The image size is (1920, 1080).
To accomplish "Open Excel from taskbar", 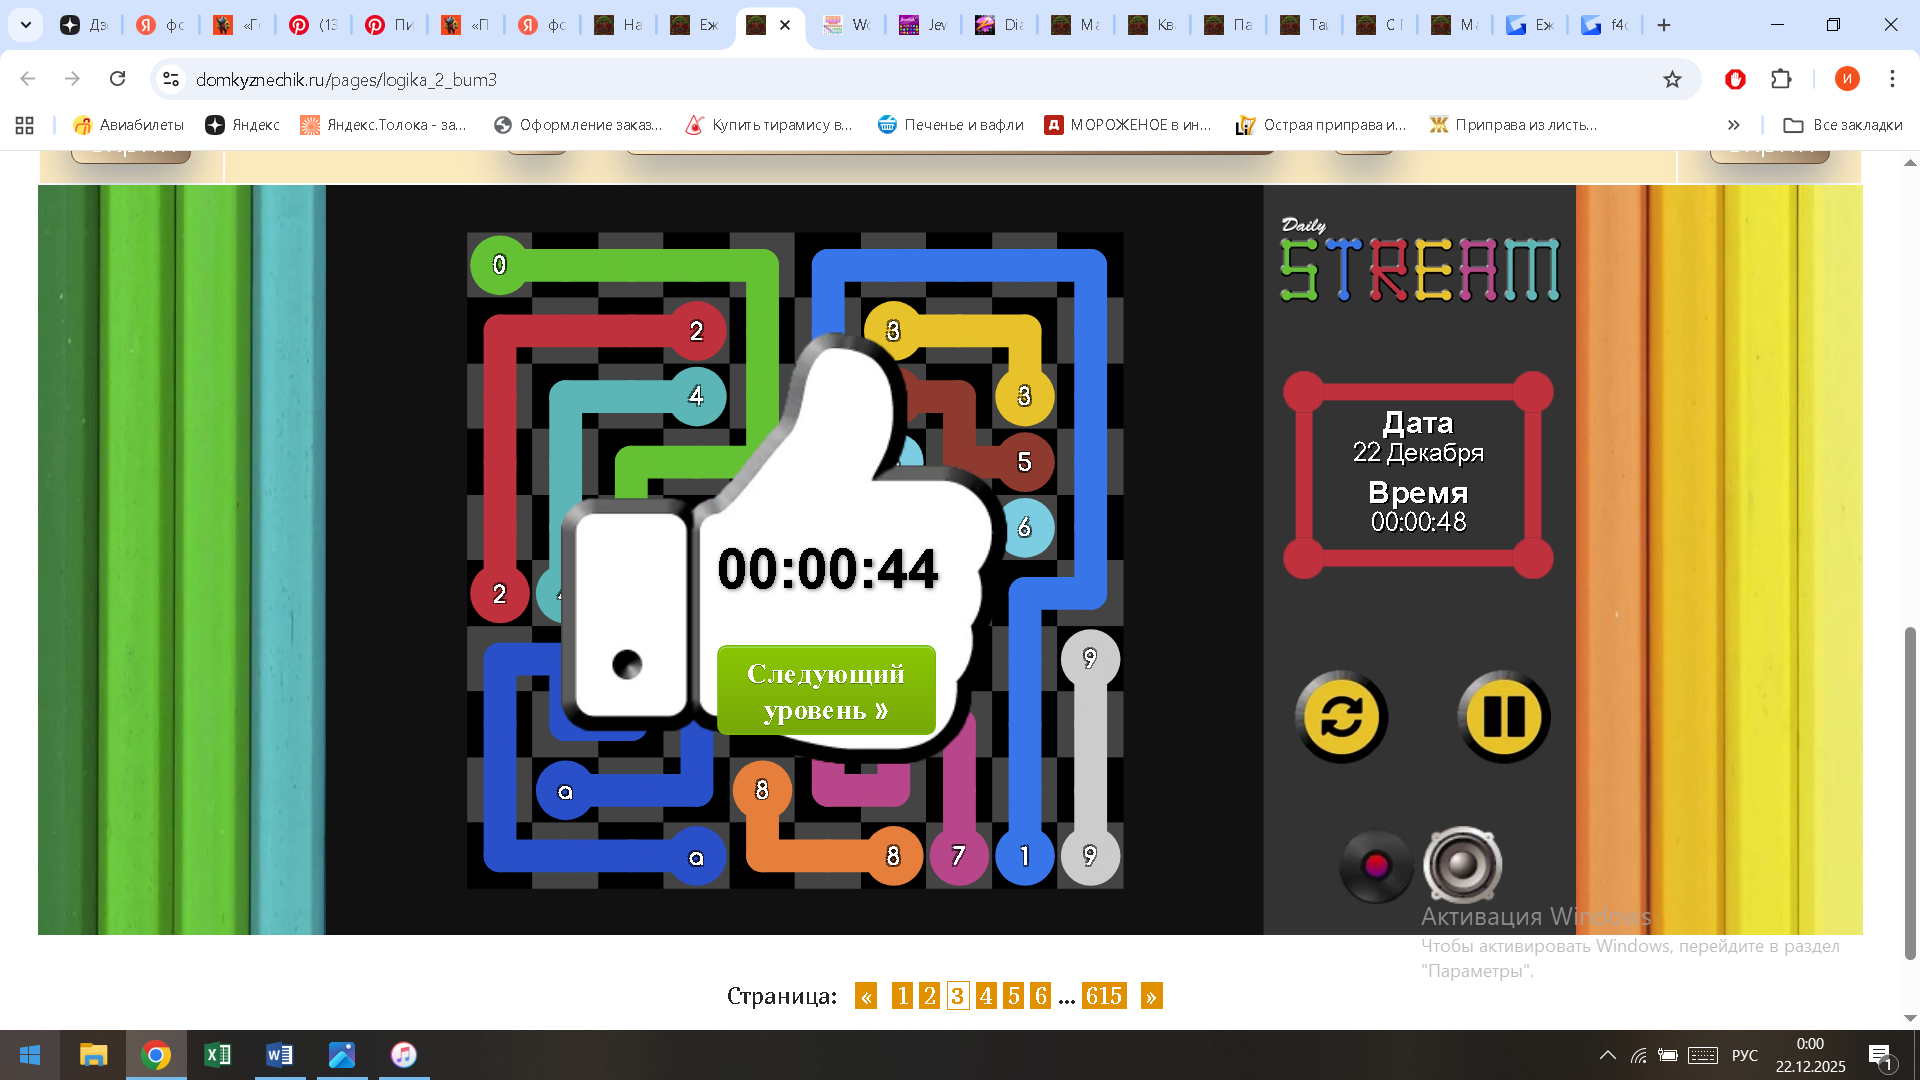I will pos(217,1055).
